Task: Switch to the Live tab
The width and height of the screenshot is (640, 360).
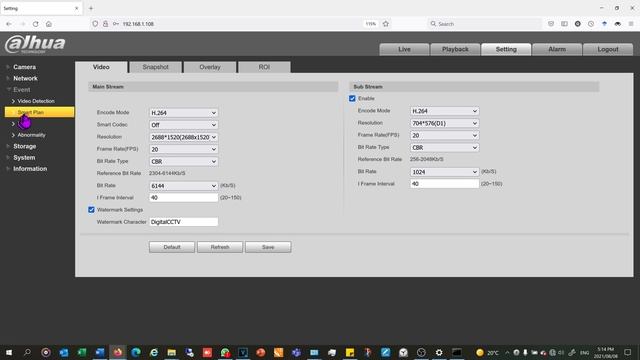Action: (404, 49)
